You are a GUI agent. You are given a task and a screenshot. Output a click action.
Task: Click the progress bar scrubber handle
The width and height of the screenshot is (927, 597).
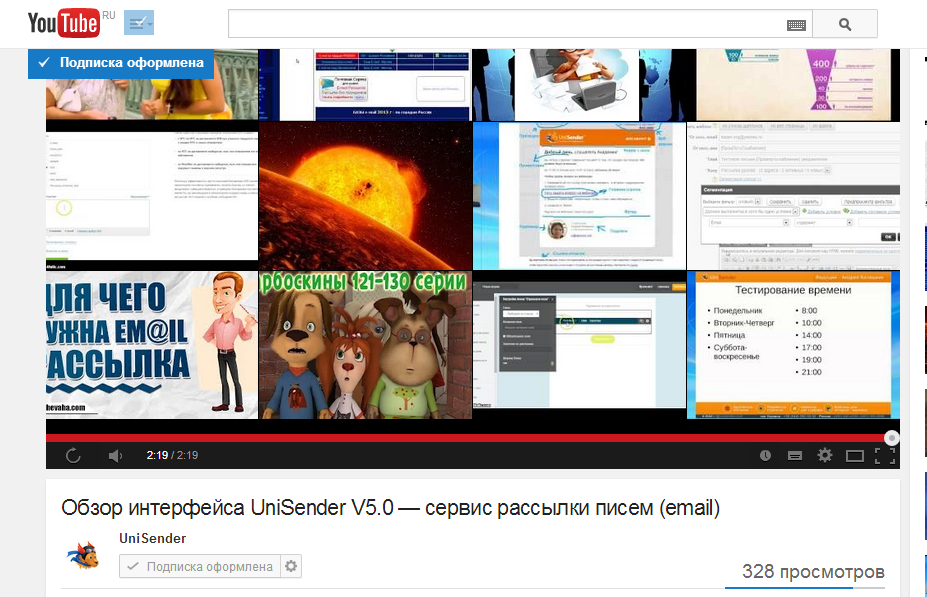(892, 438)
